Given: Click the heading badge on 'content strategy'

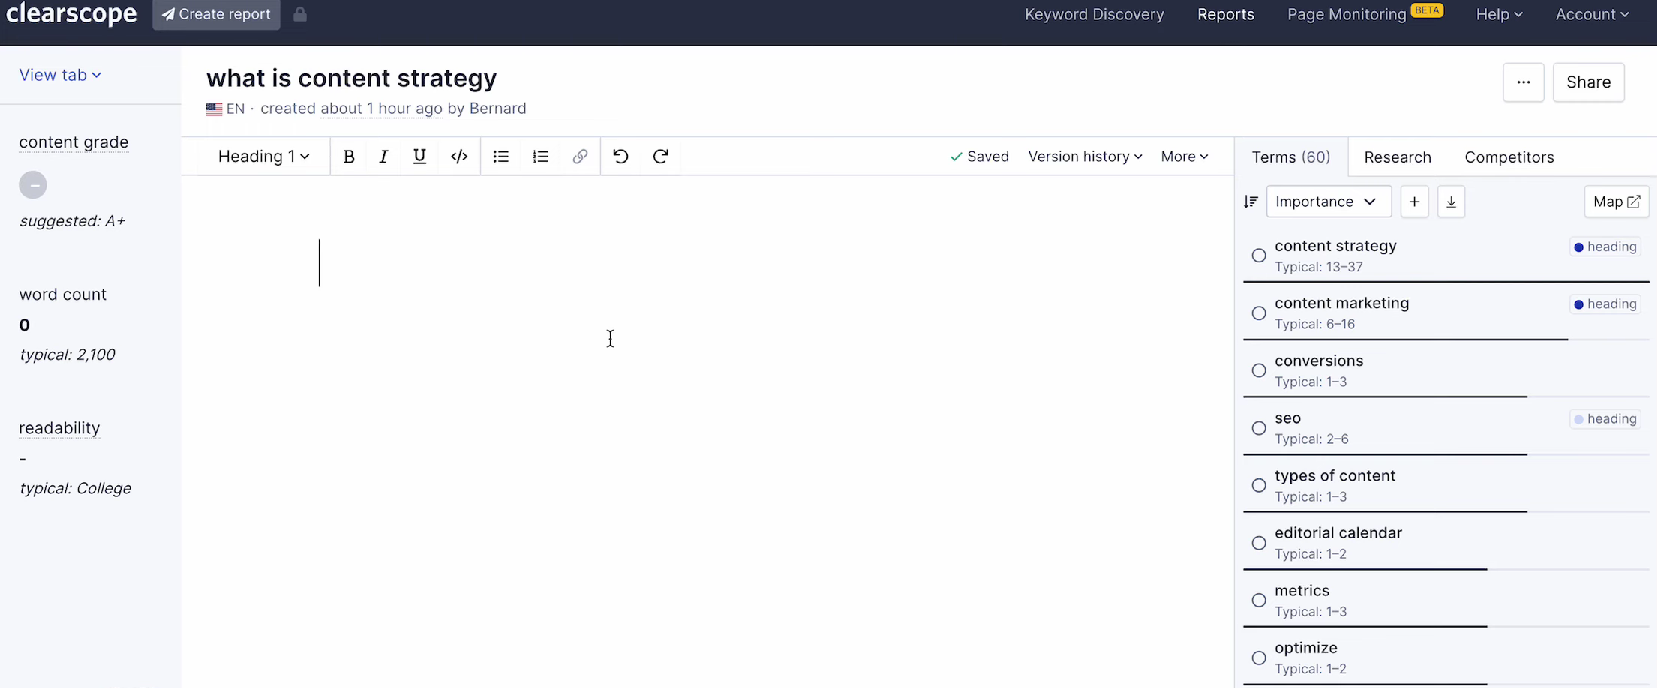Looking at the screenshot, I should pyautogui.click(x=1605, y=247).
